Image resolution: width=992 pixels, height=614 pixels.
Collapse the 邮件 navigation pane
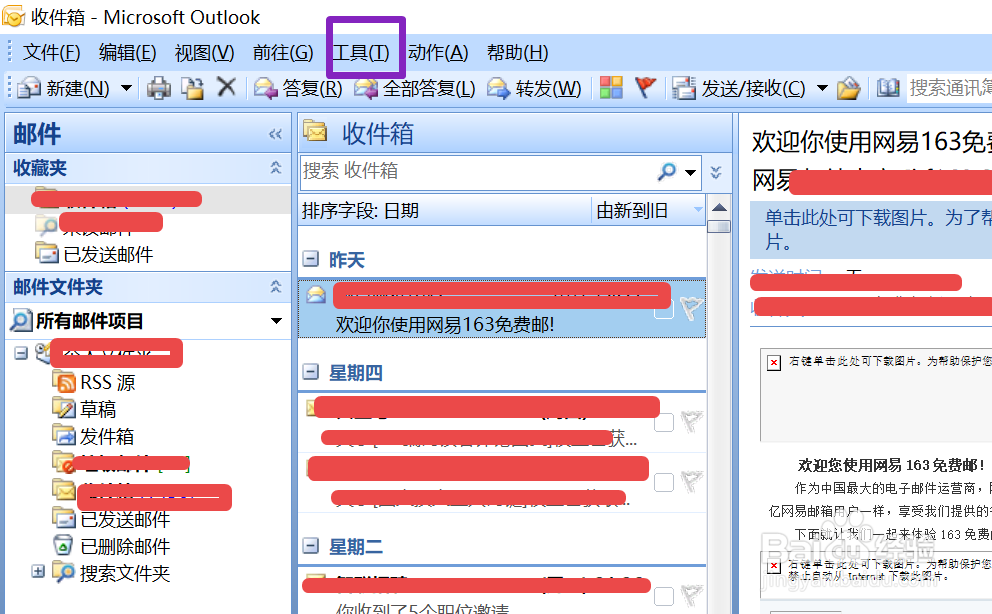[275, 134]
